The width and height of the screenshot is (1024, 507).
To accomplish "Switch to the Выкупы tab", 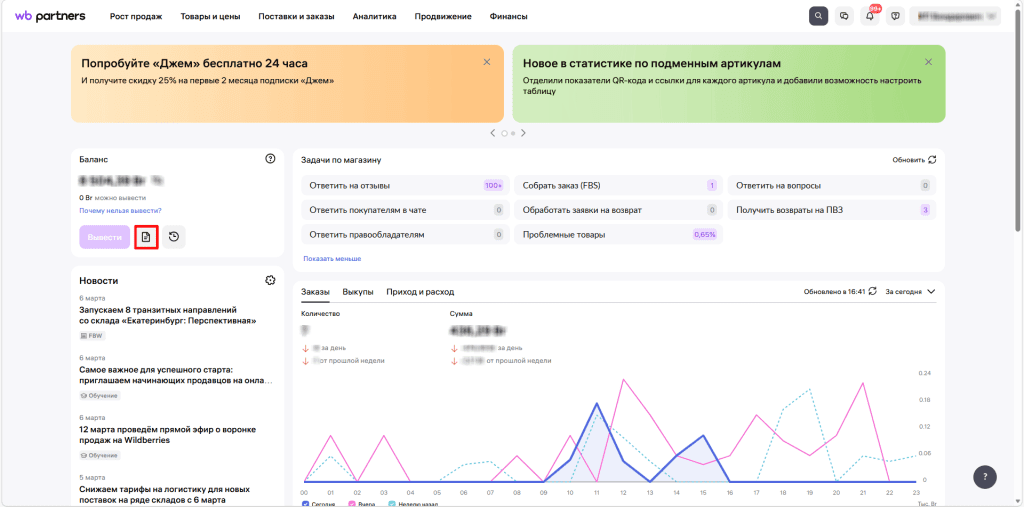I will (358, 292).
